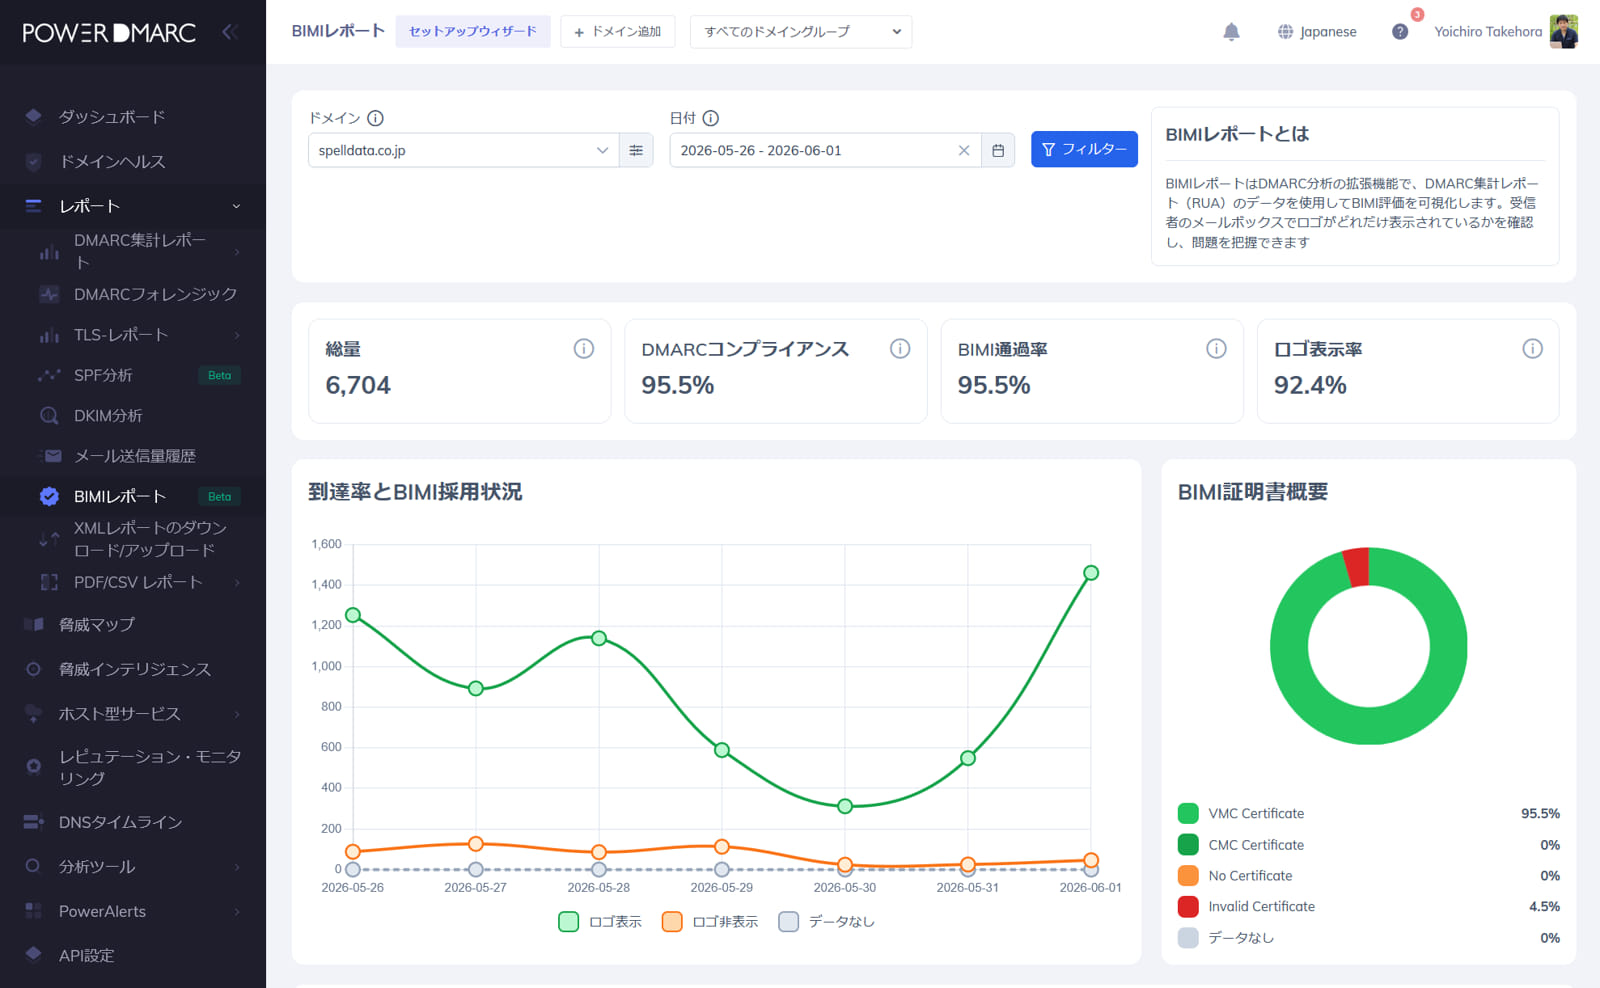
Task: Open the spelldata.co.jp domain dropdown
Action: (463, 150)
